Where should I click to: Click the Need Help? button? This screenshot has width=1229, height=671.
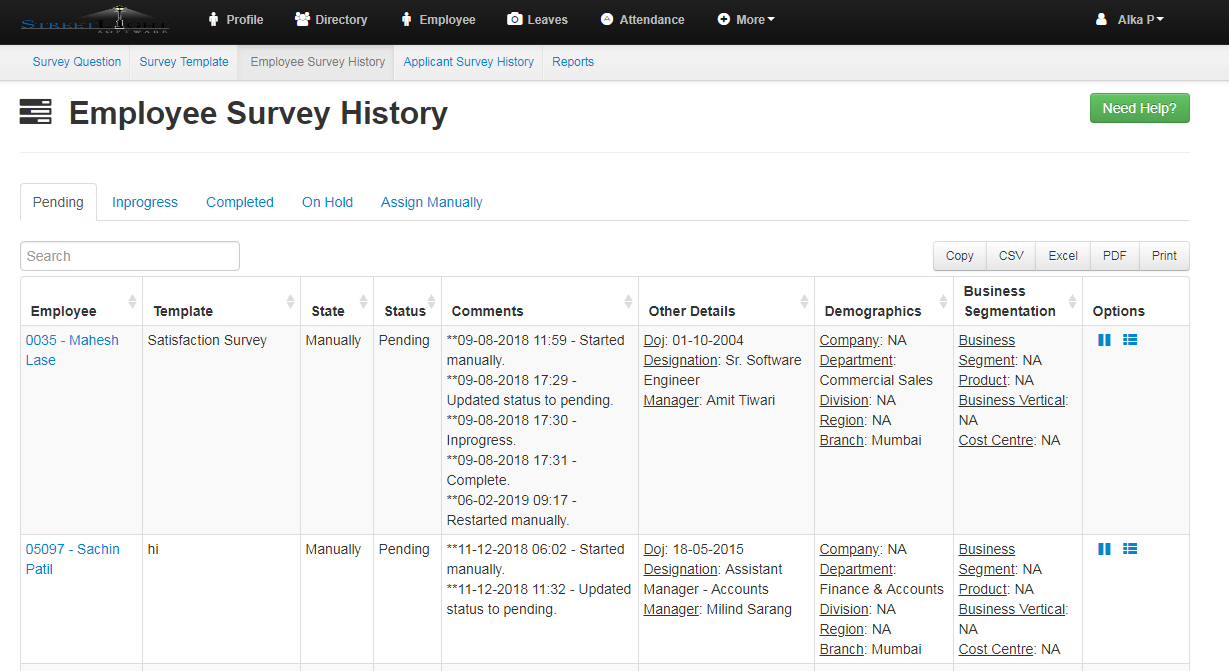(x=1139, y=108)
